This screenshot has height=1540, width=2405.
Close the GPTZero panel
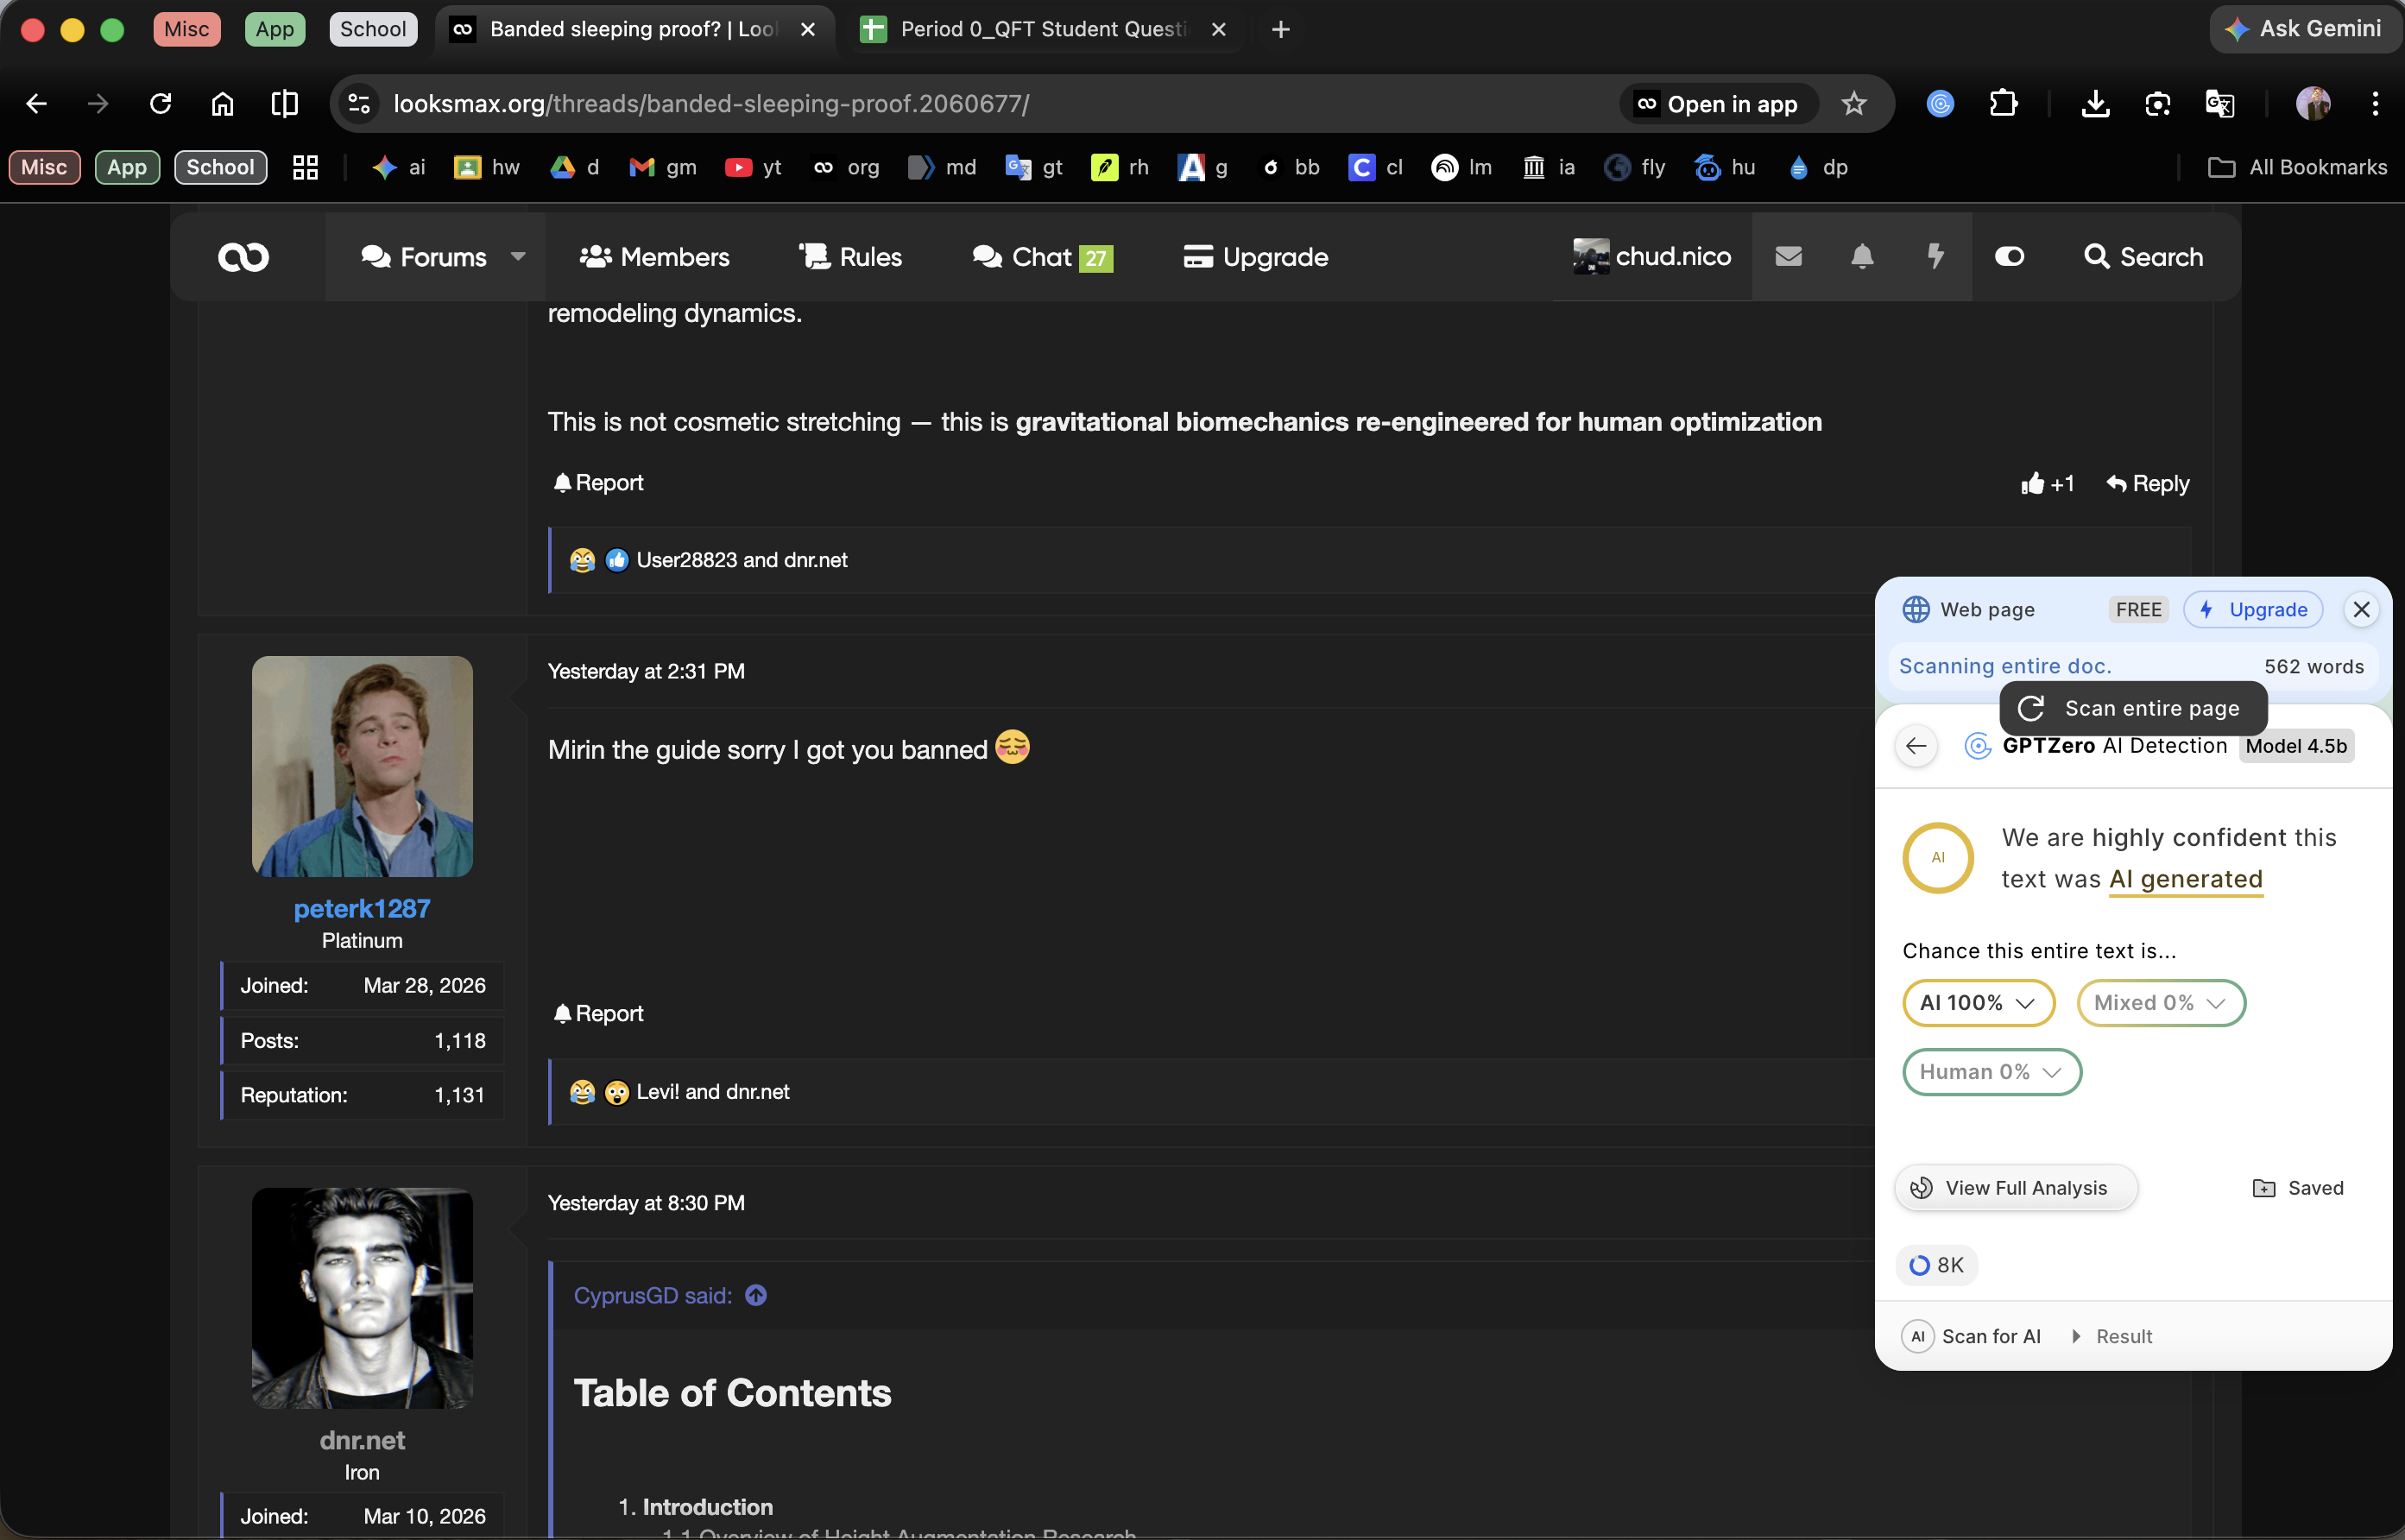(x=2361, y=609)
